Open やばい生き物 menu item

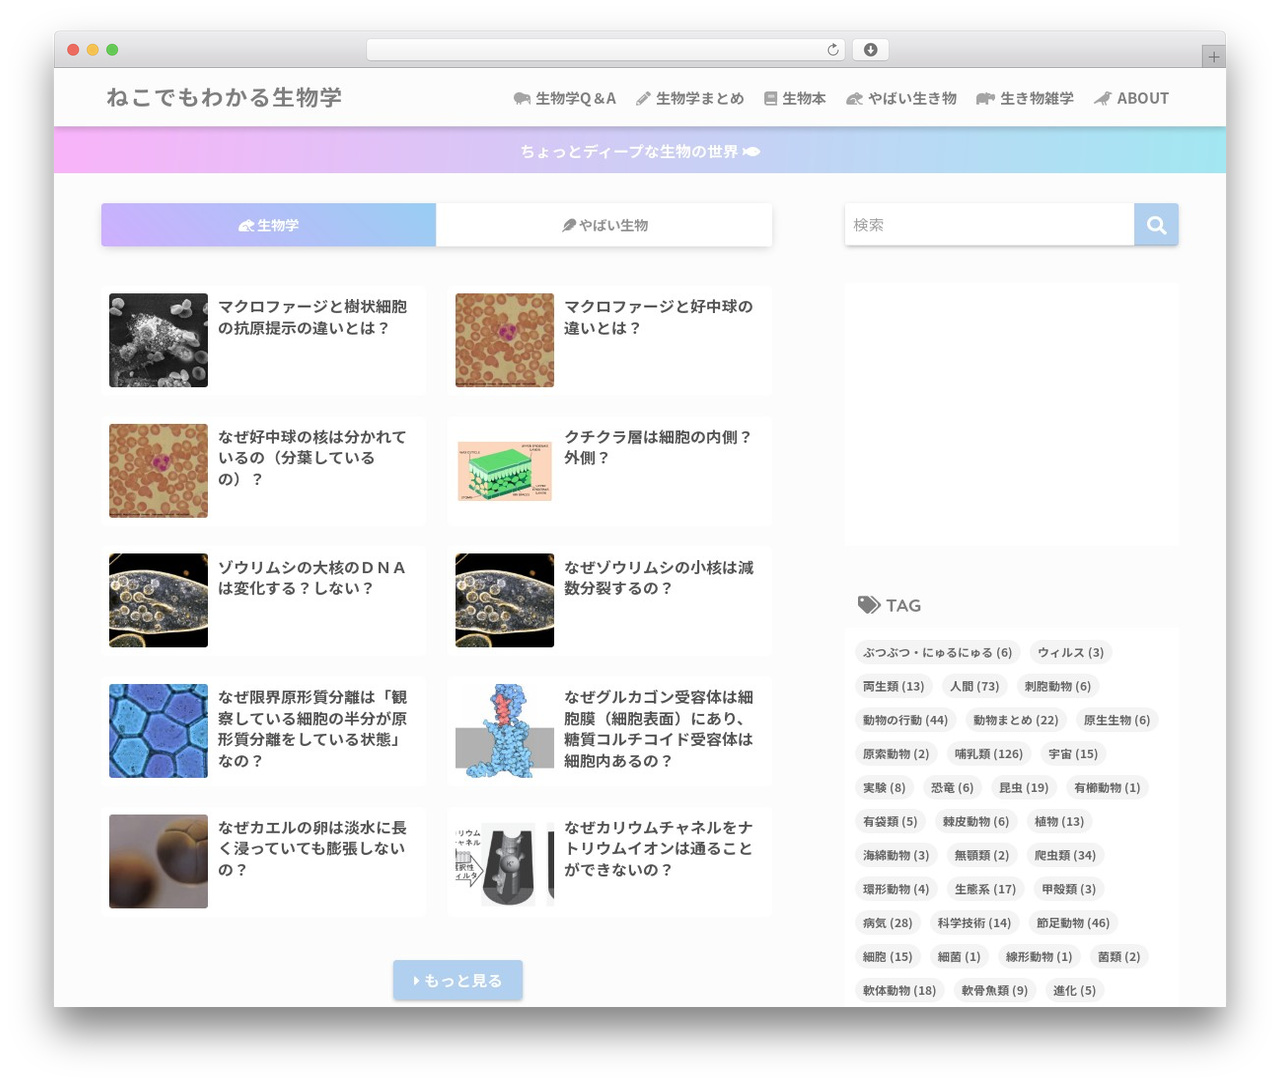tap(901, 98)
